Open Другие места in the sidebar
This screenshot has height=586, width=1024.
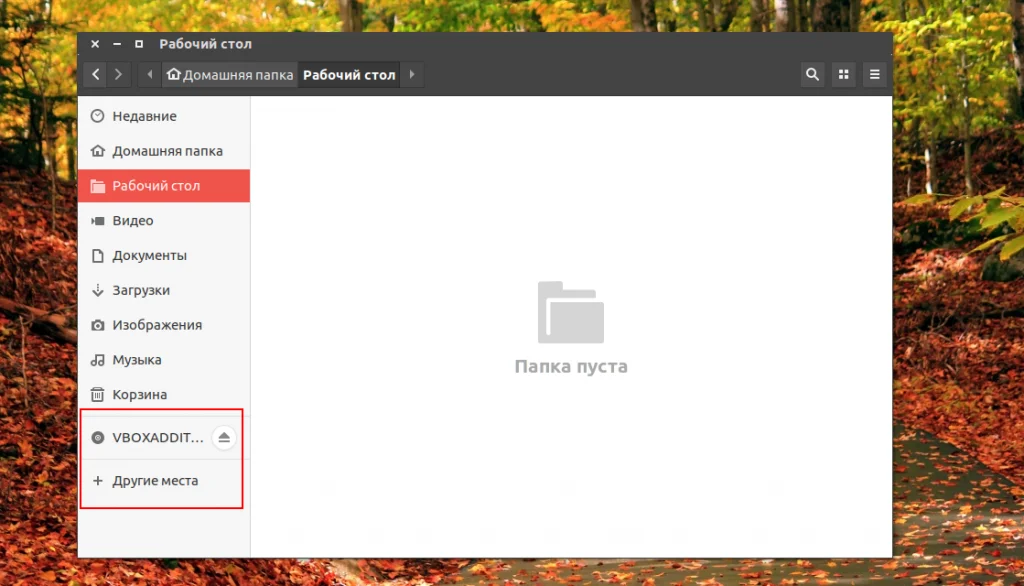point(164,481)
